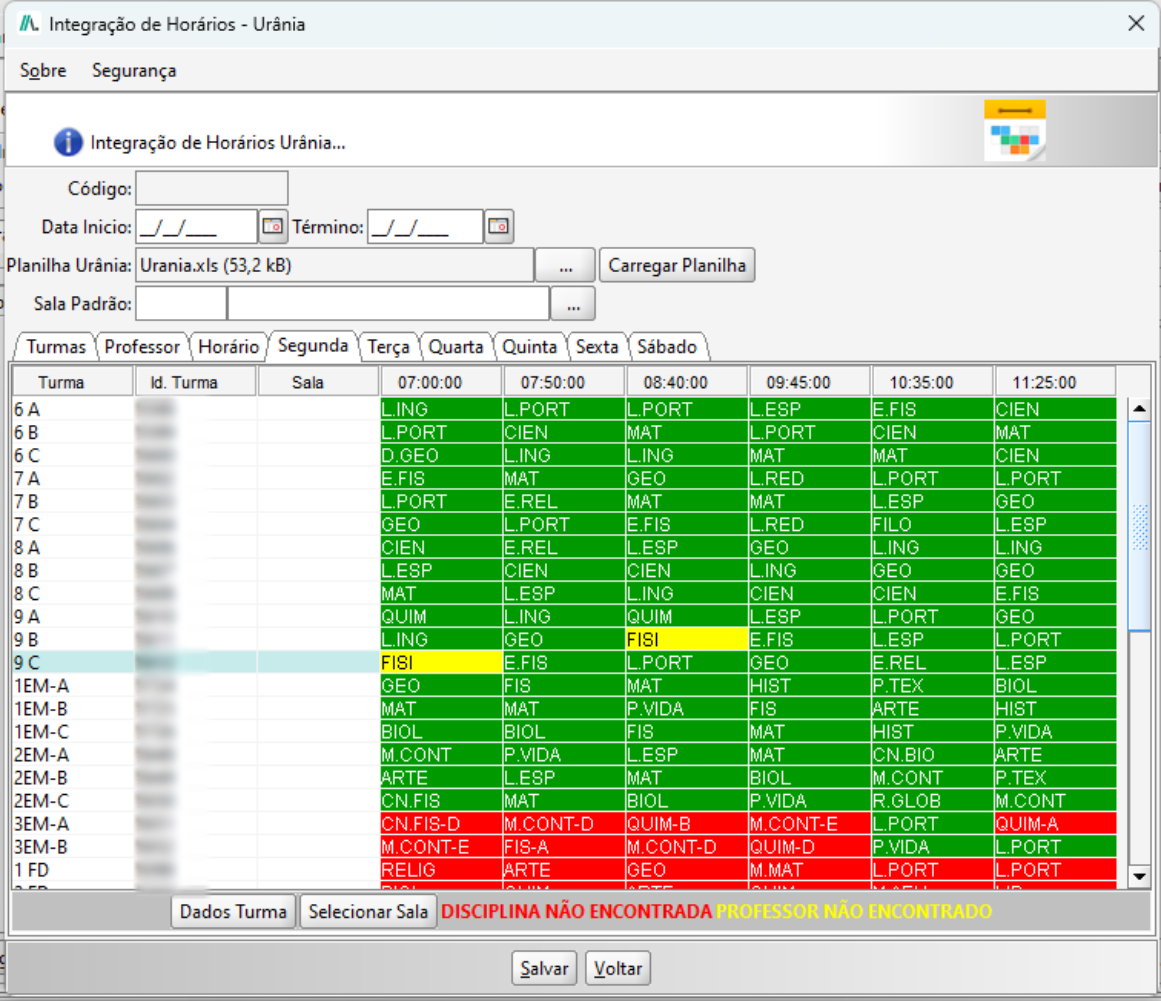
Task: Go back with the Voltar button
Action: tap(618, 968)
